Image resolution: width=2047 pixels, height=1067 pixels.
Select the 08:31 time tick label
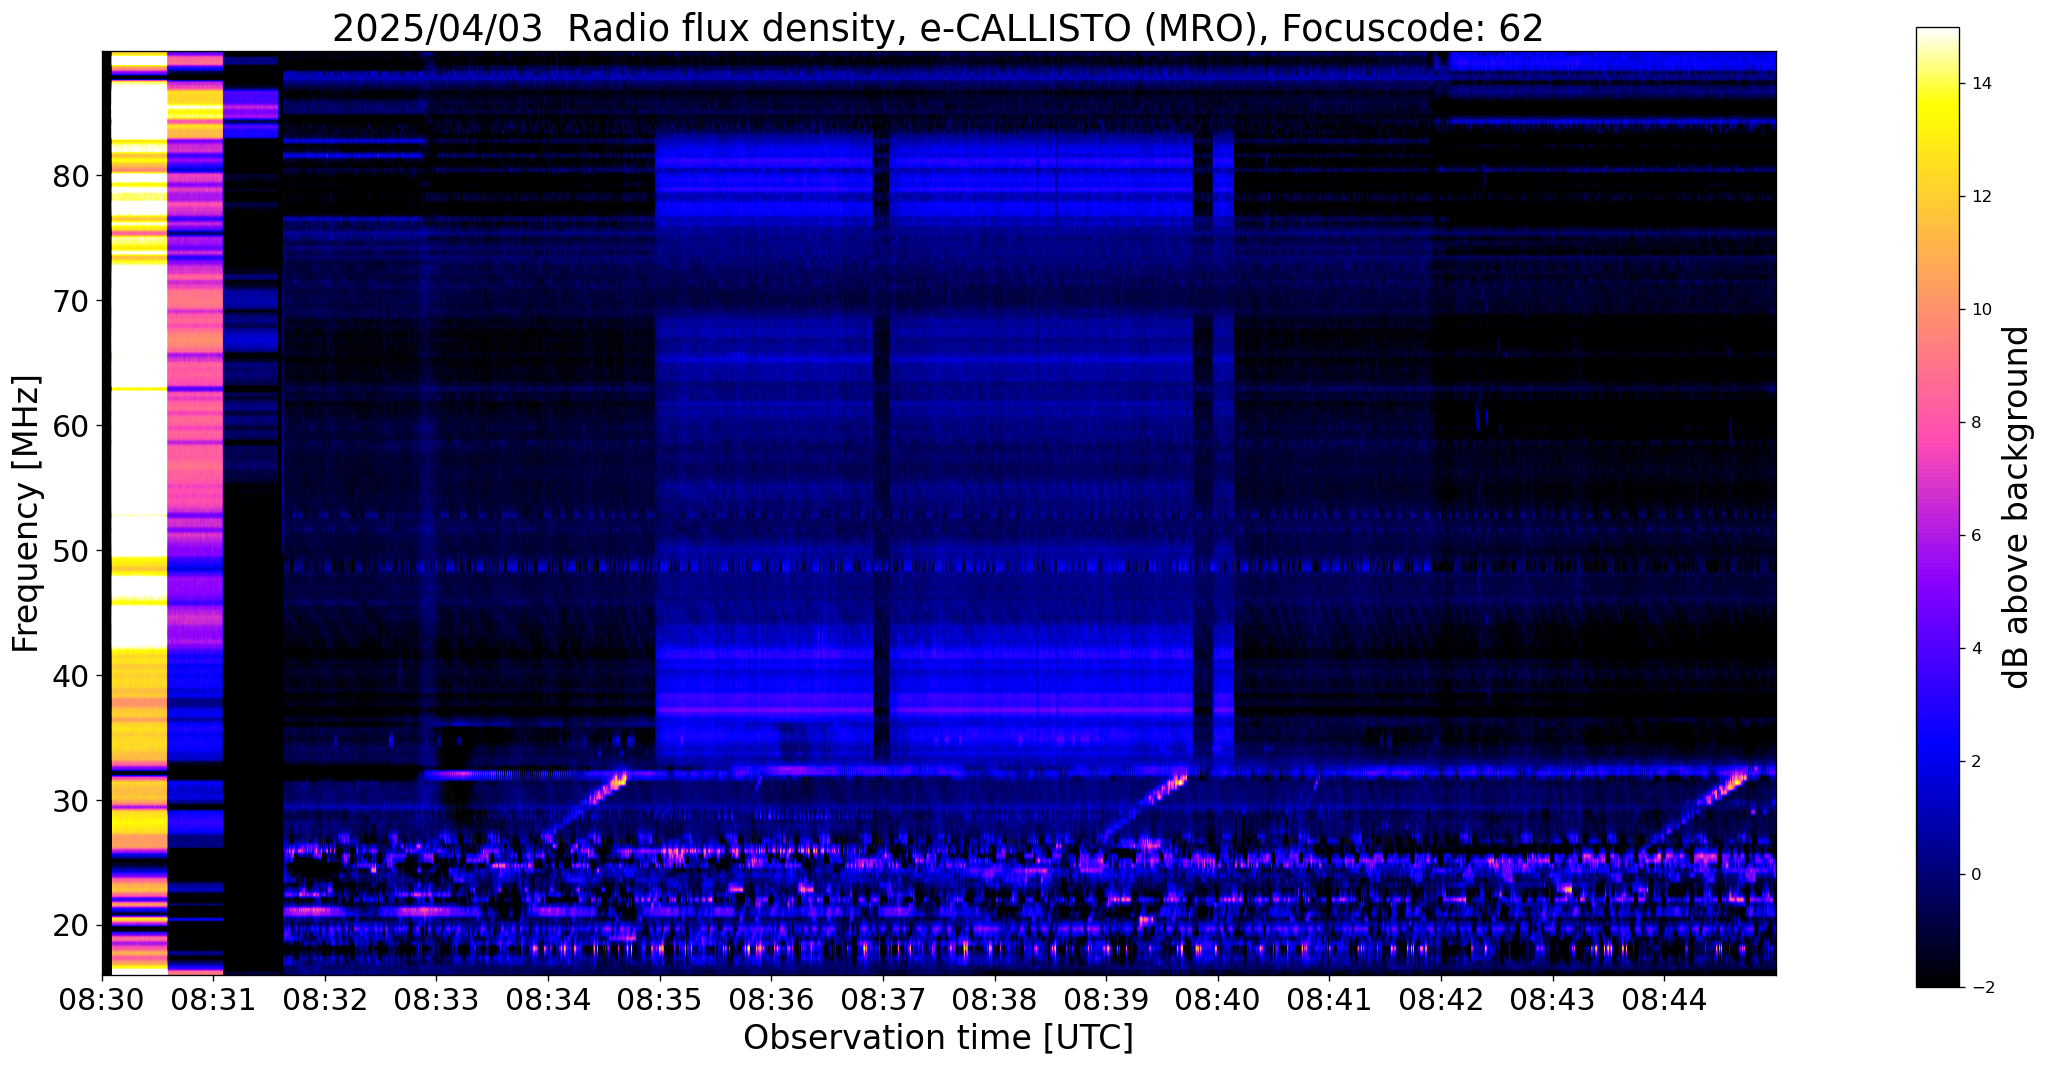pyautogui.click(x=213, y=999)
